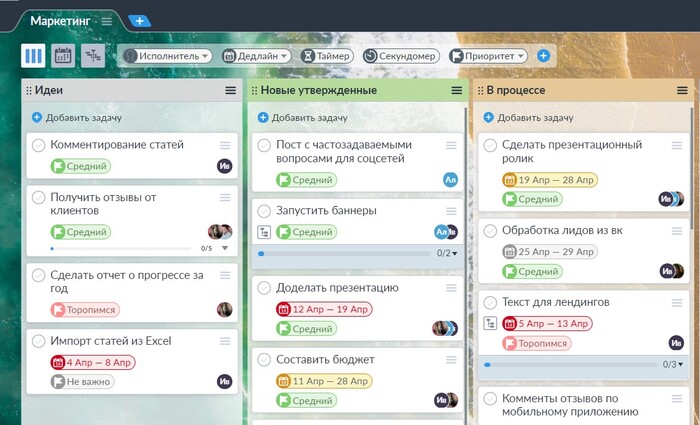Open menu of Текст для лендингов card
The width and height of the screenshot is (700, 425).
[x=677, y=303]
